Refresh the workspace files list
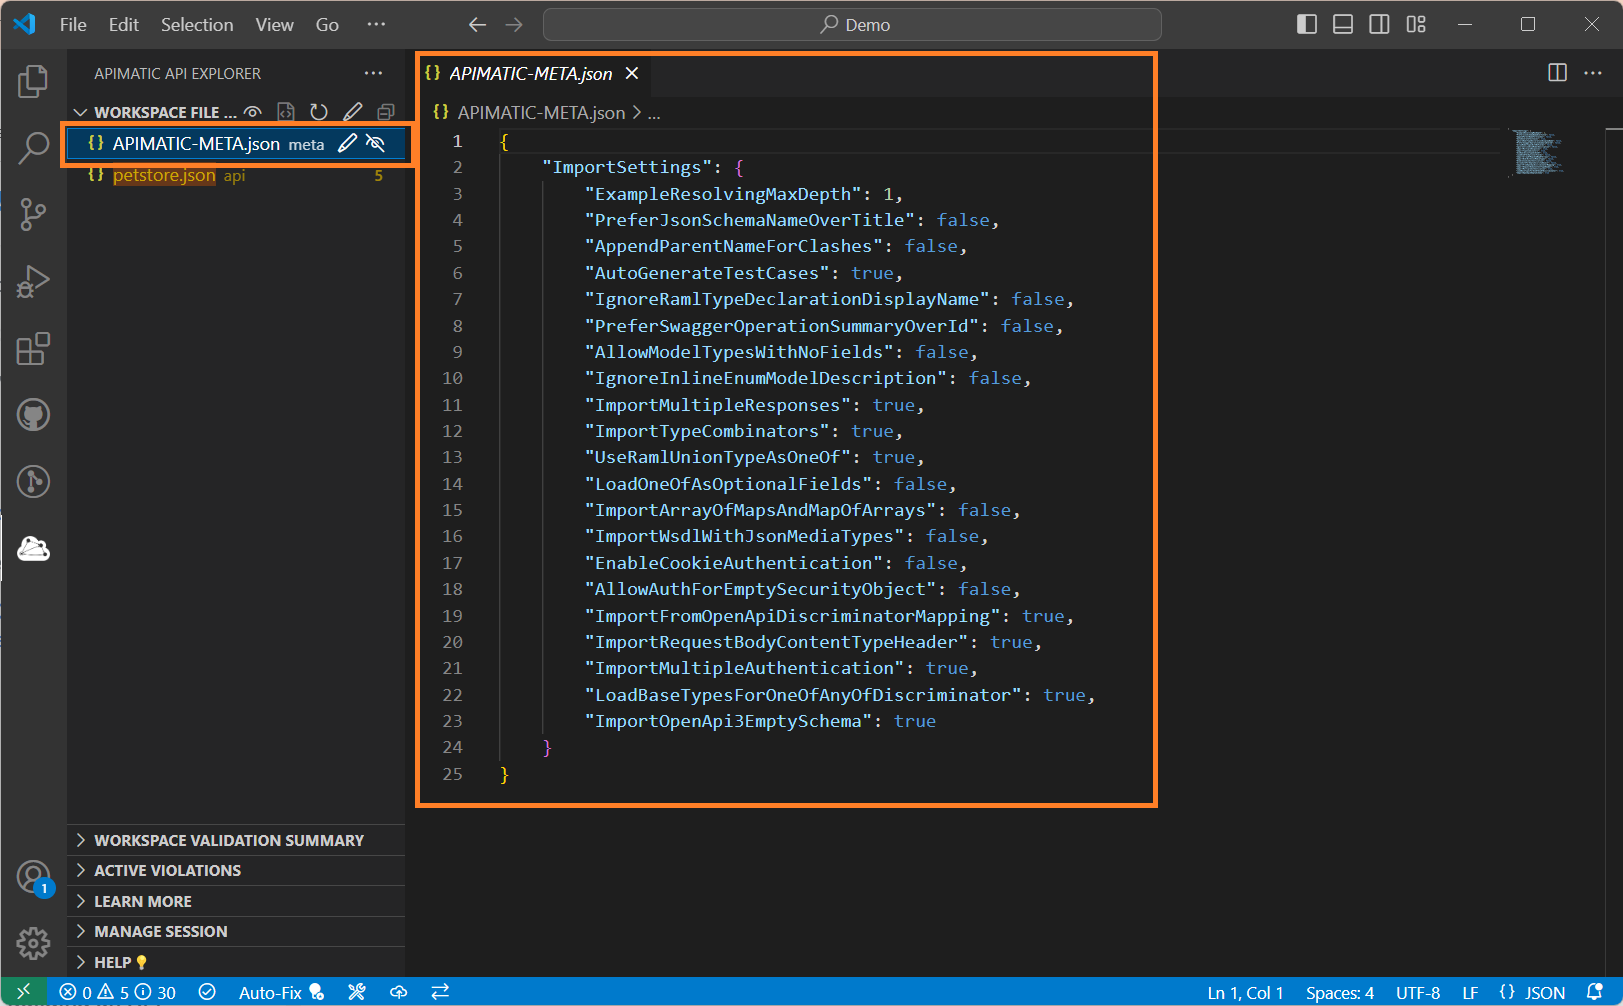 click(319, 112)
